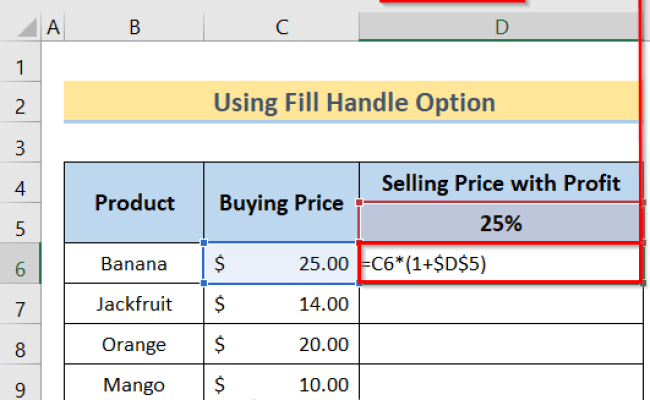Screen dimensions: 650x400
Task: Select the 25% profit cell
Action: [501, 223]
